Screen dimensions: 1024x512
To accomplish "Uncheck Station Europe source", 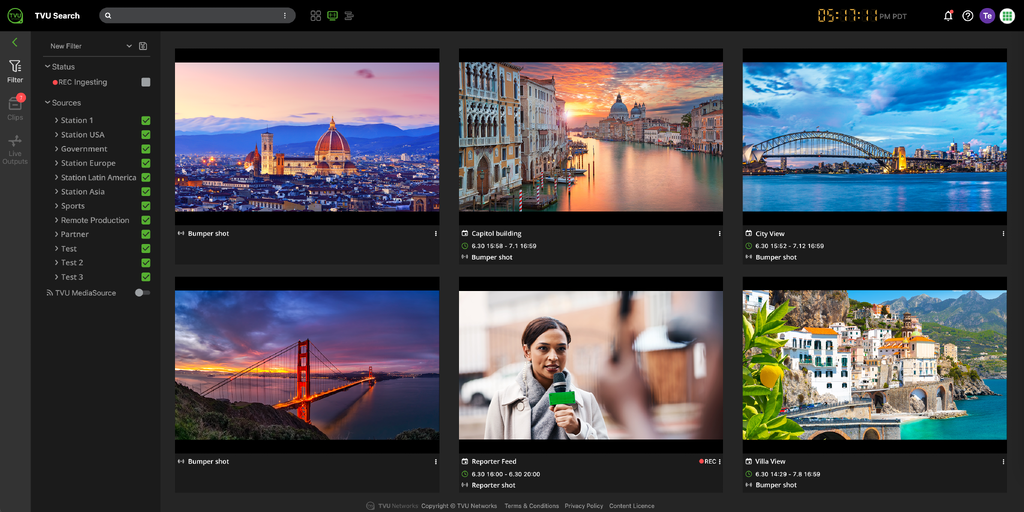I will tap(146, 163).
